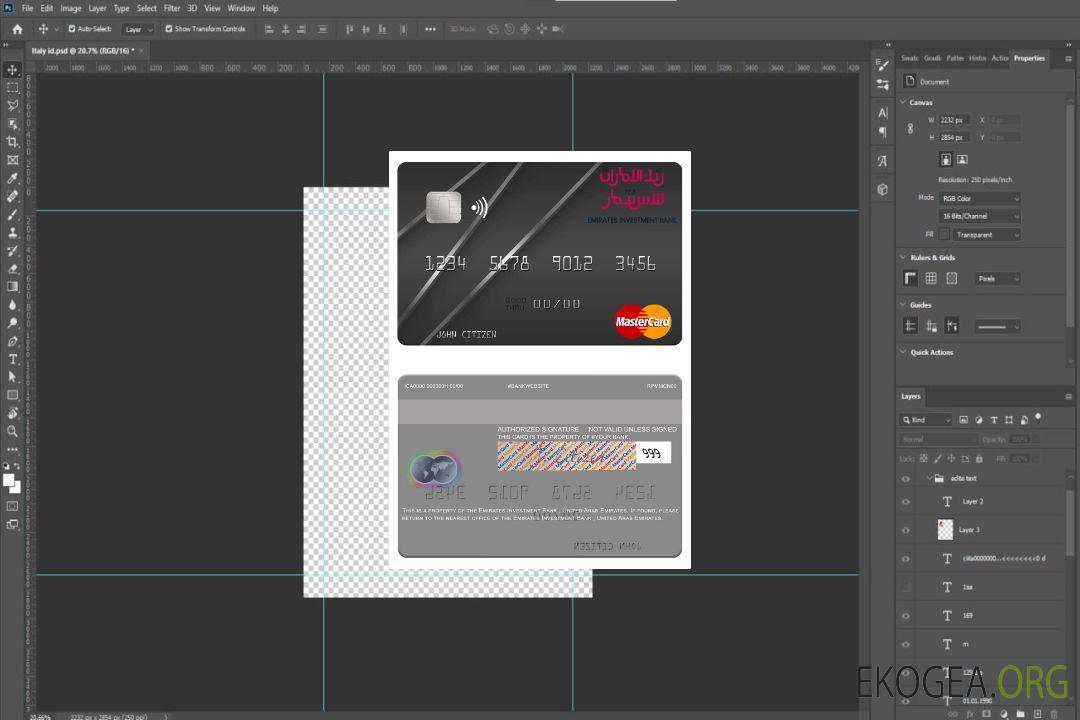Viewport: 1080px width, 720px height.
Task: Toggle the layer filter on/off switch
Action: tap(1038, 418)
